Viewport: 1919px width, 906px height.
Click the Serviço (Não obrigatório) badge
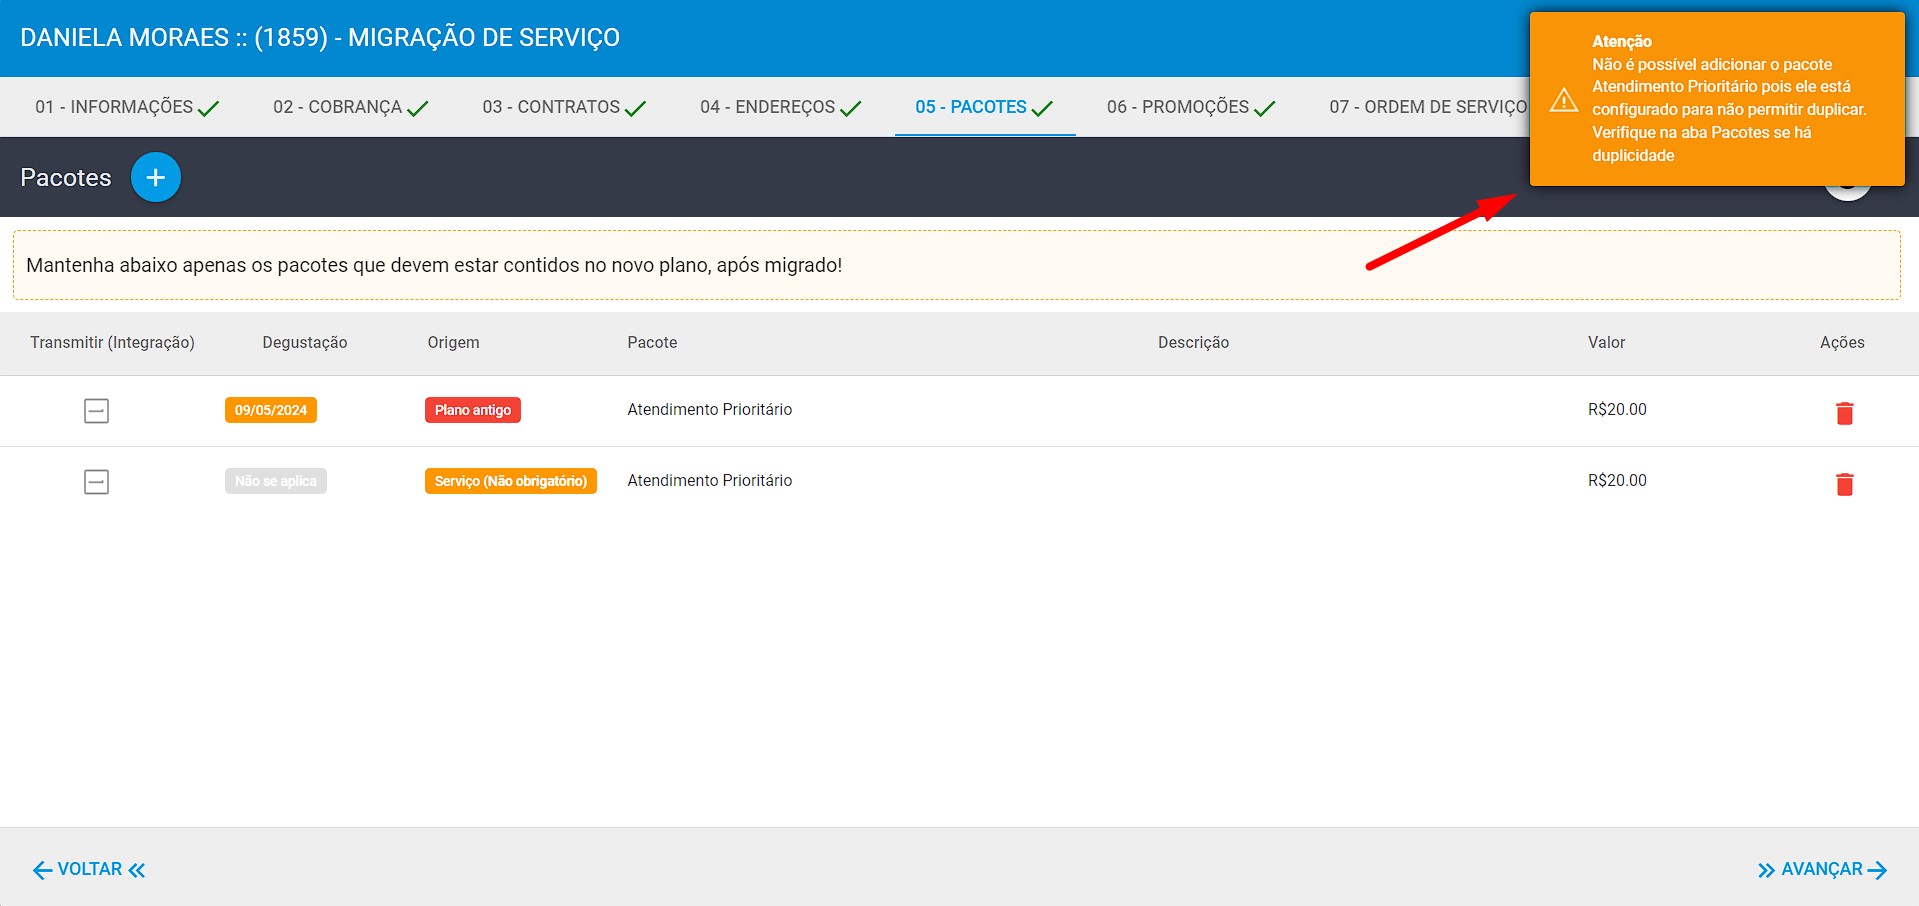pyautogui.click(x=511, y=481)
